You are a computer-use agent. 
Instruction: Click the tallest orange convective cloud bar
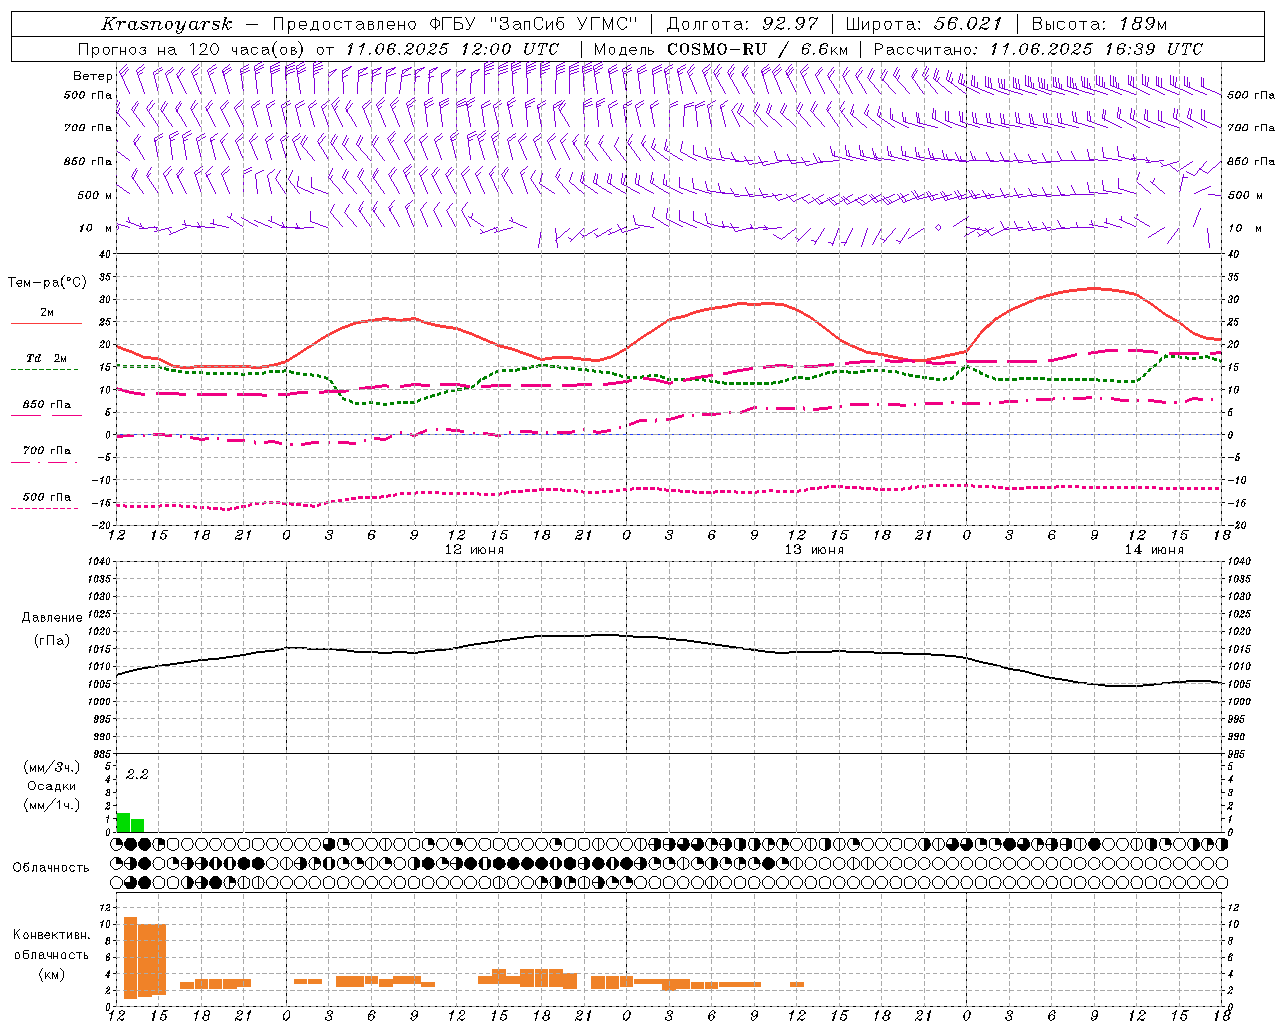[130, 957]
